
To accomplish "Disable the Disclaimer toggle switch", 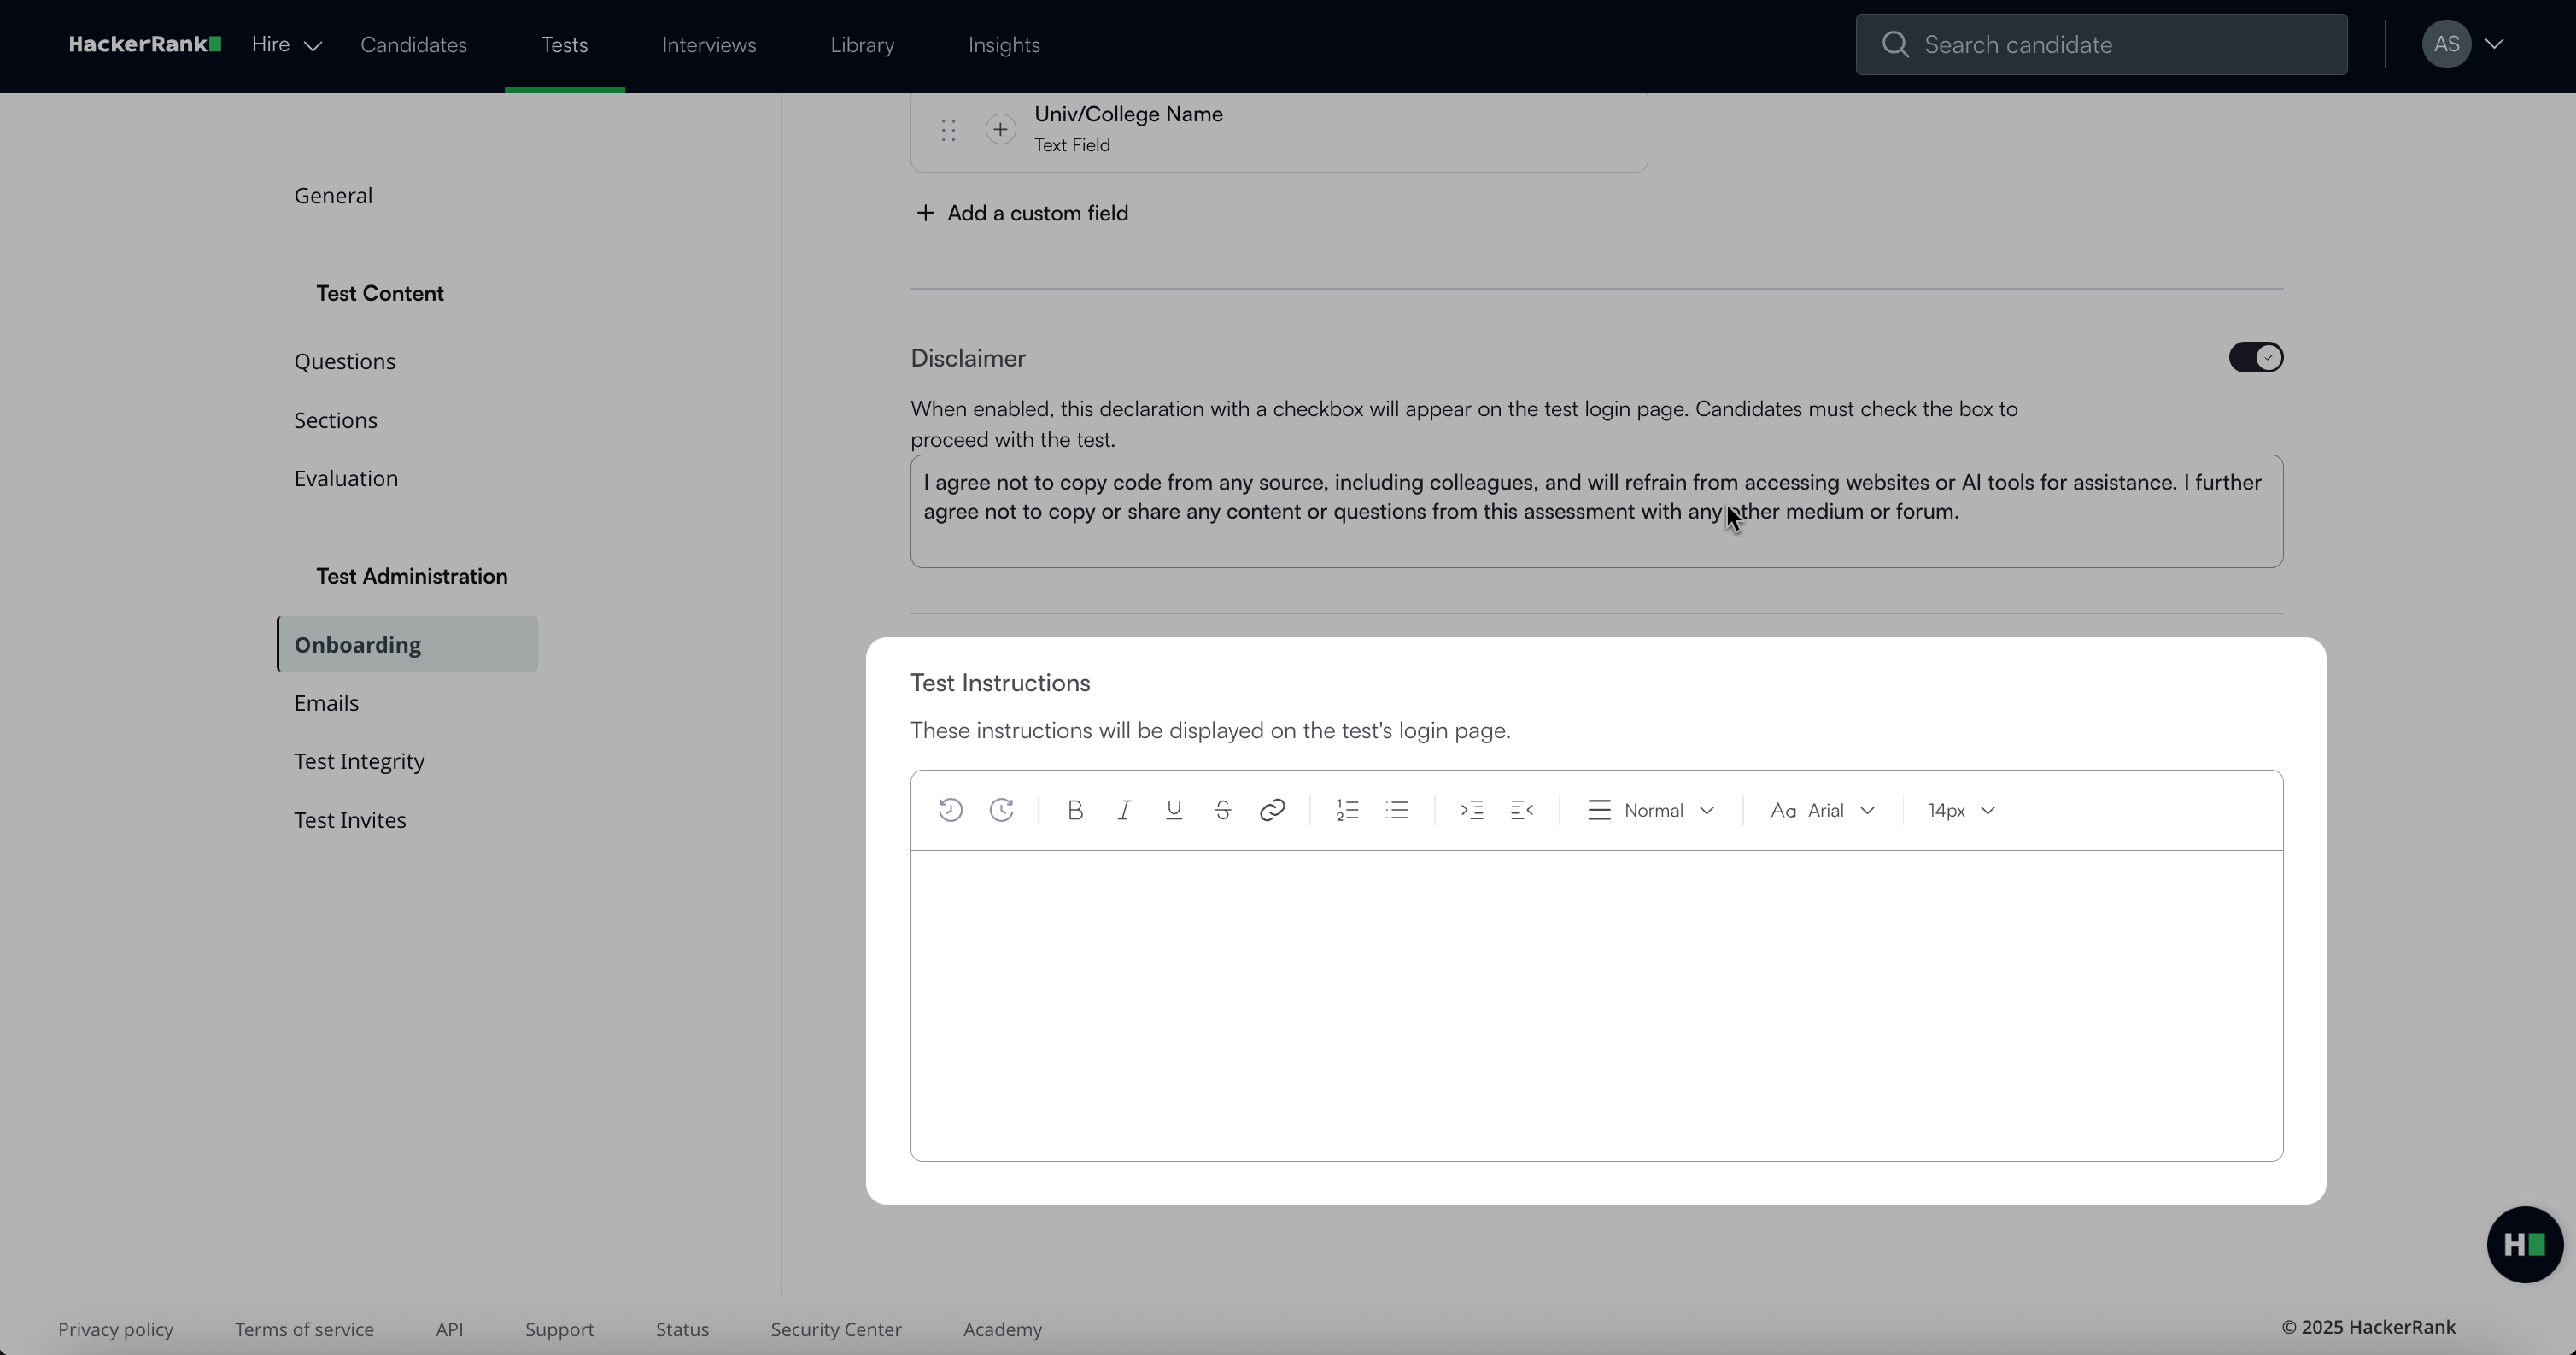I will point(2255,358).
